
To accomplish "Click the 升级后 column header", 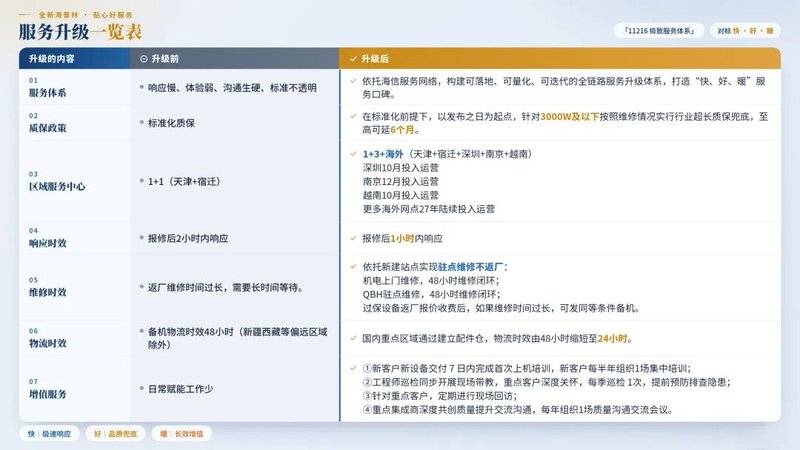I will pyautogui.click(x=560, y=59).
